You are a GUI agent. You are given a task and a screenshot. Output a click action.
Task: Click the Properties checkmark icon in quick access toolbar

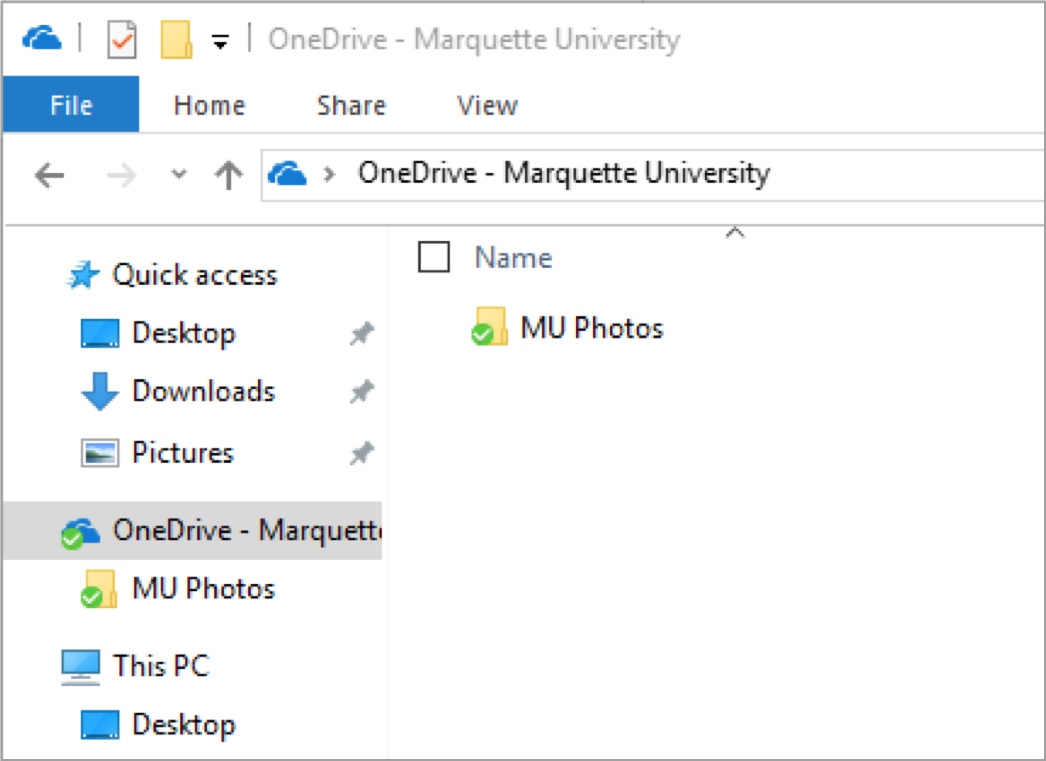point(121,41)
